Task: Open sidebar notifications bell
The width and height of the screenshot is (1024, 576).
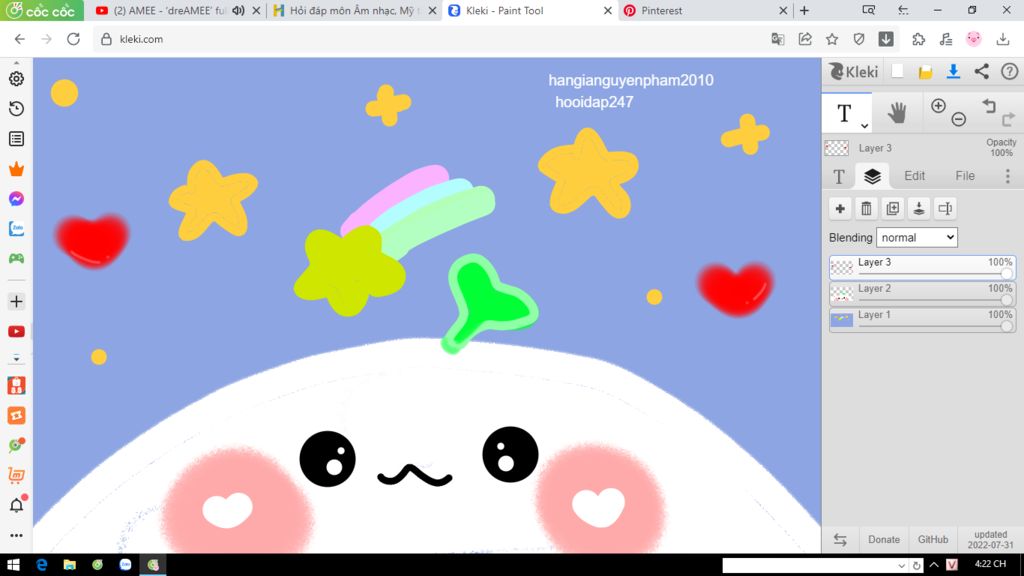Action: pos(17,504)
